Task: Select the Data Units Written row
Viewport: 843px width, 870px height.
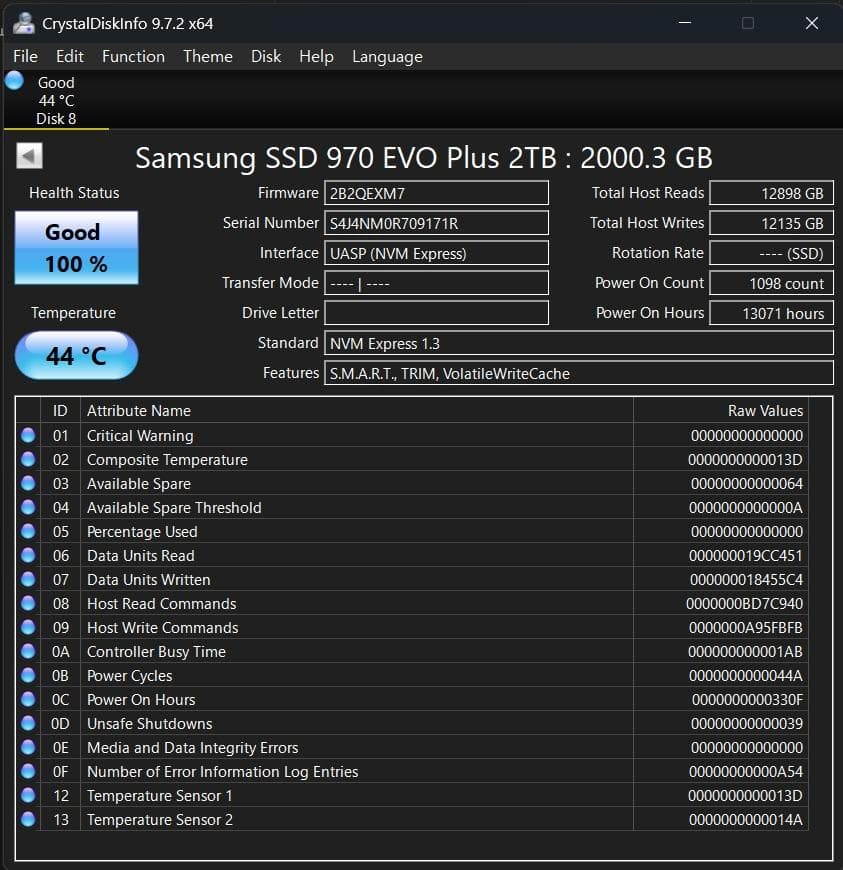Action: coord(300,579)
